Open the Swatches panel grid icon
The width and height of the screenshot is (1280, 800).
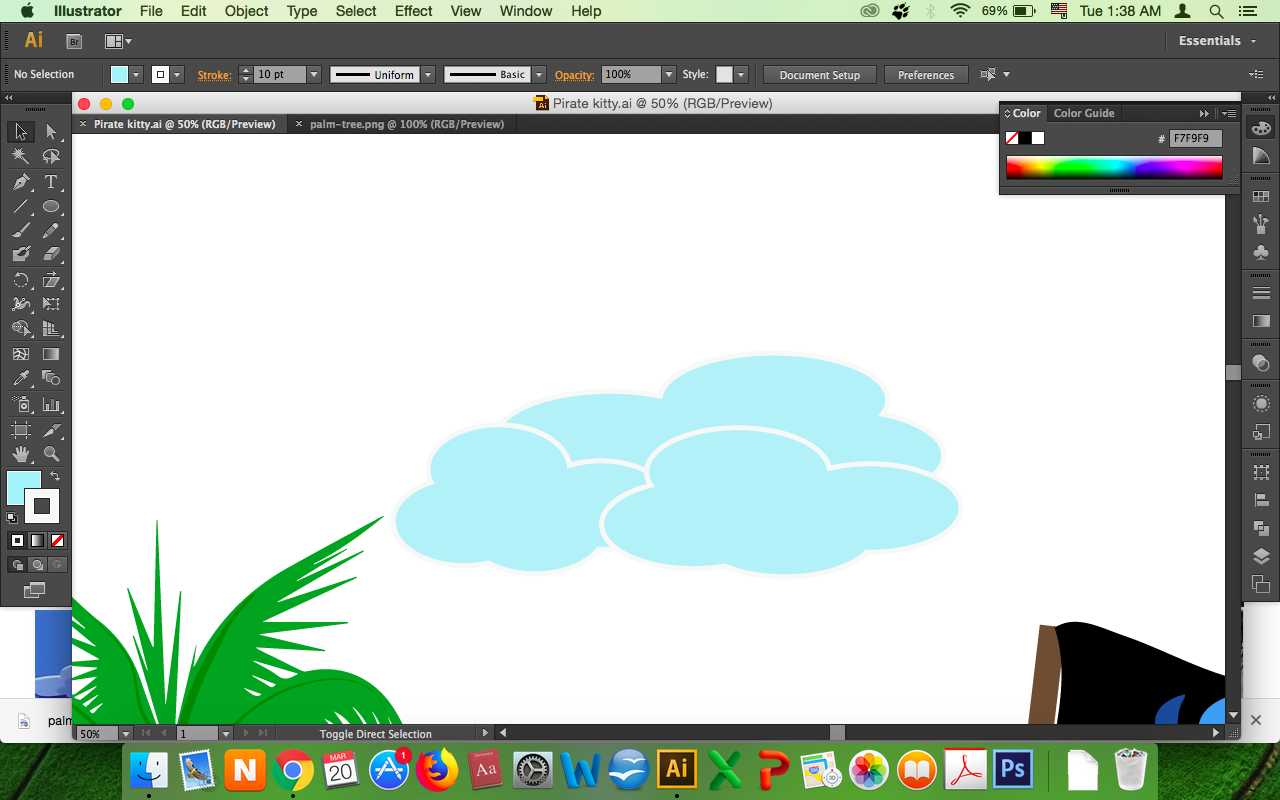click(1261, 197)
